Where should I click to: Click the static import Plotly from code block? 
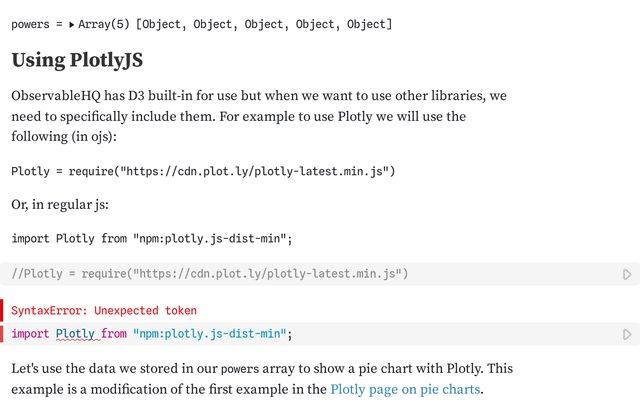[x=152, y=238]
